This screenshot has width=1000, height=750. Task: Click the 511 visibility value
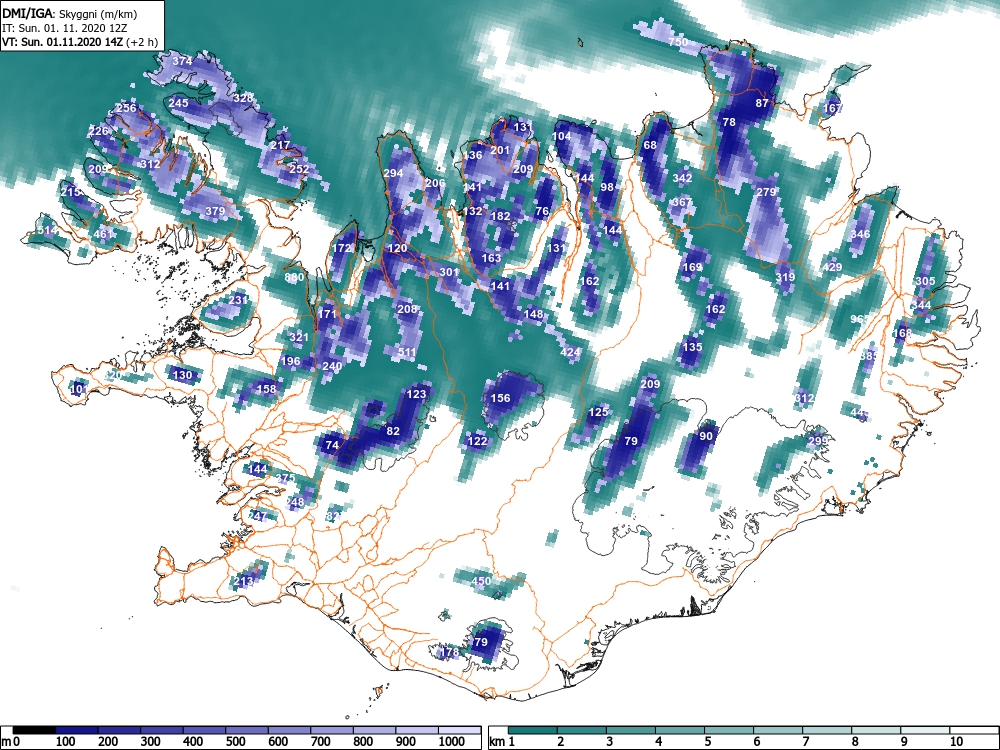click(407, 352)
